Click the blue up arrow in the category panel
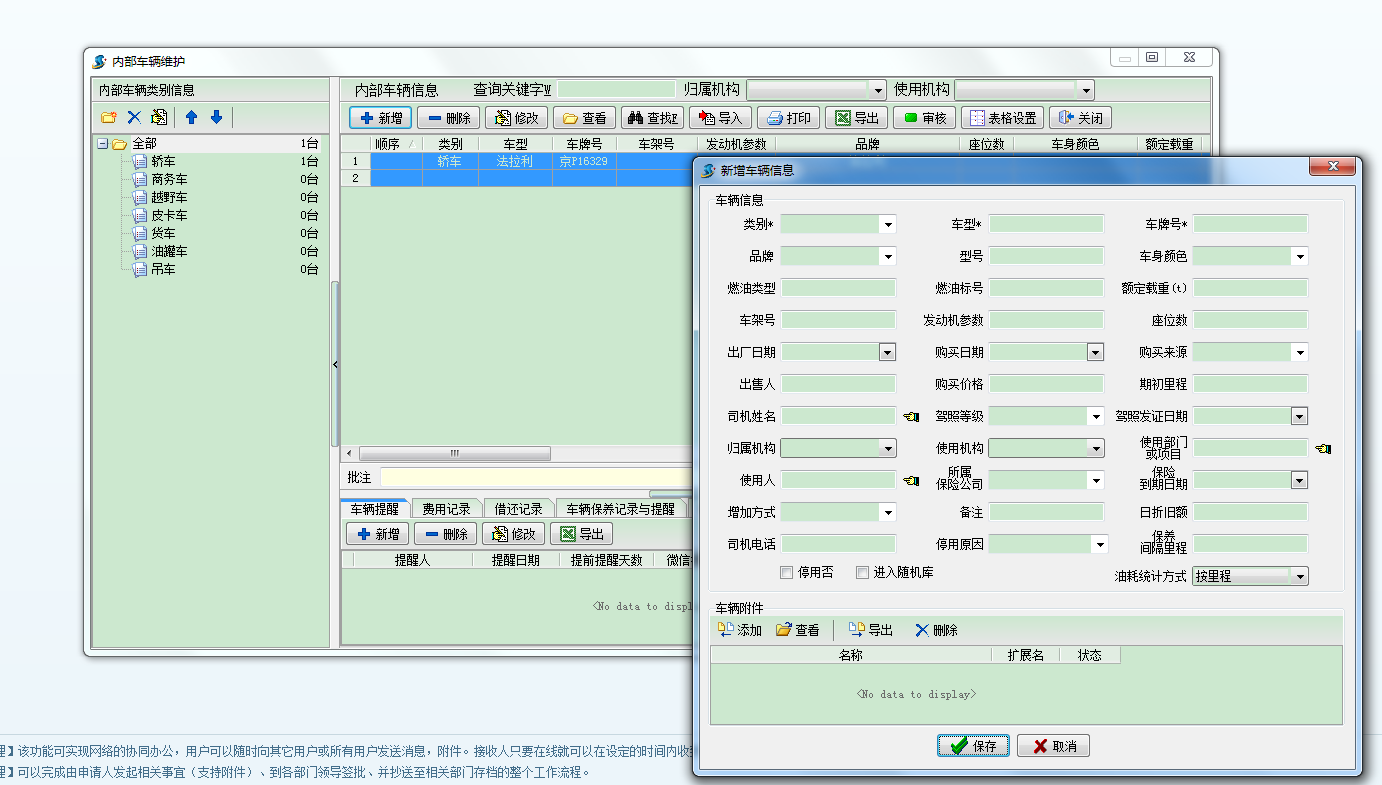The width and height of the screenshot is (1382, 785). [191, 117]
